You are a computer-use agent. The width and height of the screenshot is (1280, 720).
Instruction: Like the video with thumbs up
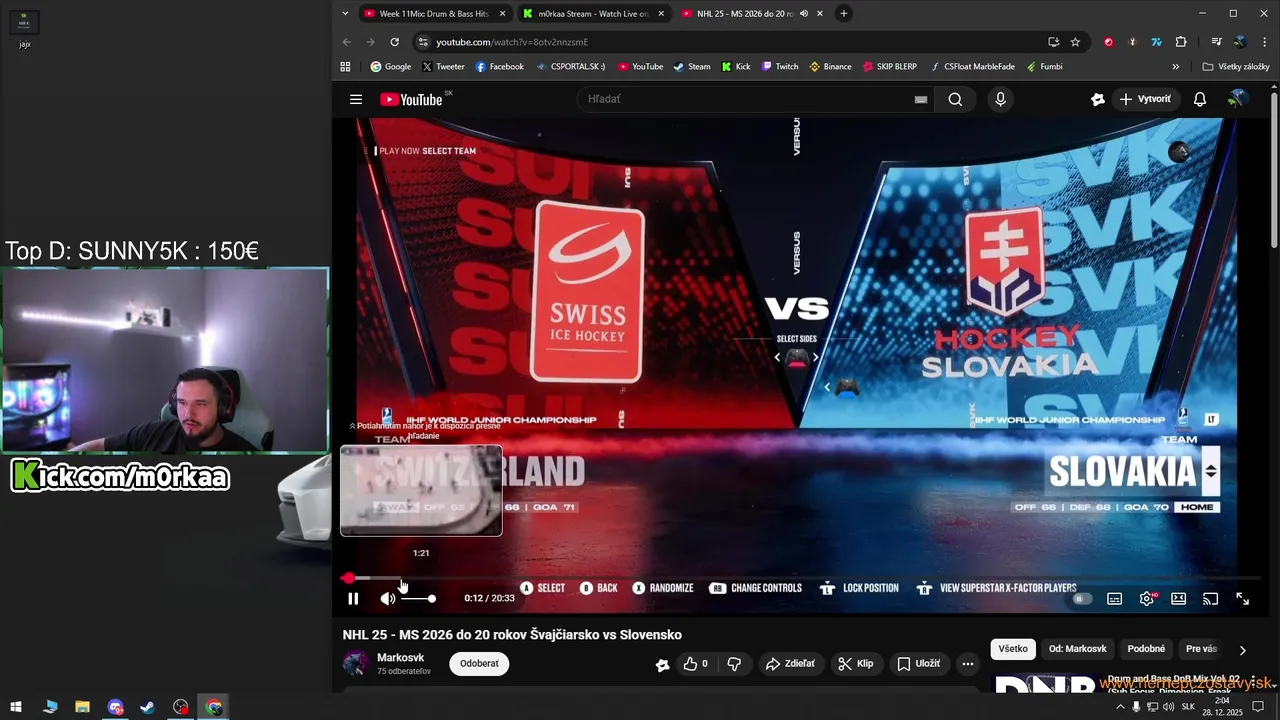click(696, 663)
